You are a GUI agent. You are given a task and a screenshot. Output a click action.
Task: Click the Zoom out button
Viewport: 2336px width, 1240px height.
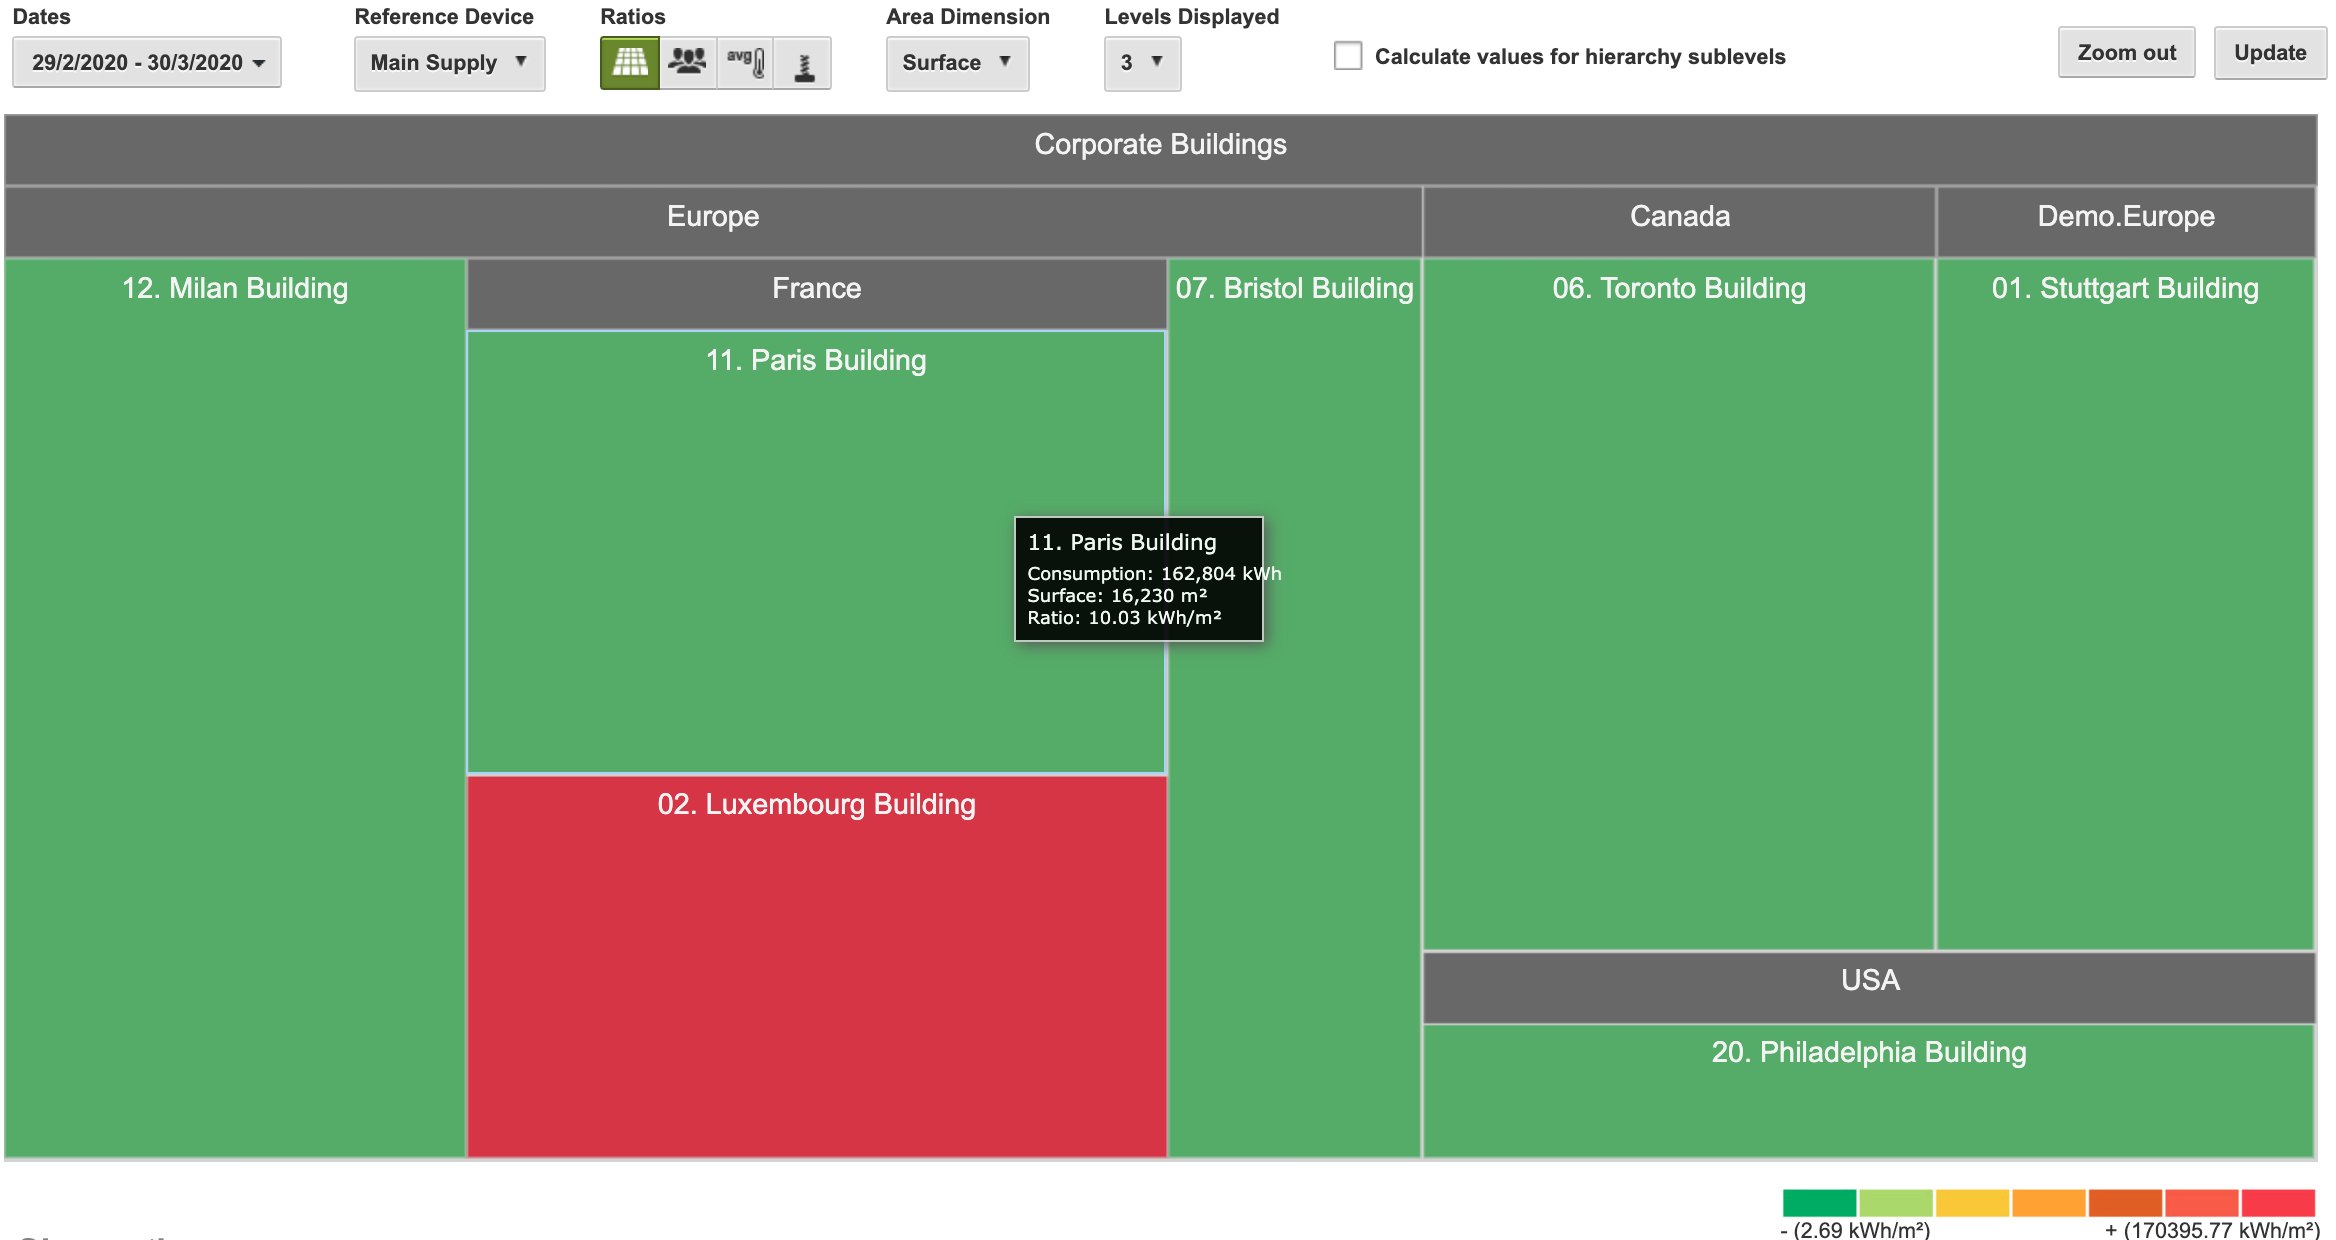coord(2125,52)
